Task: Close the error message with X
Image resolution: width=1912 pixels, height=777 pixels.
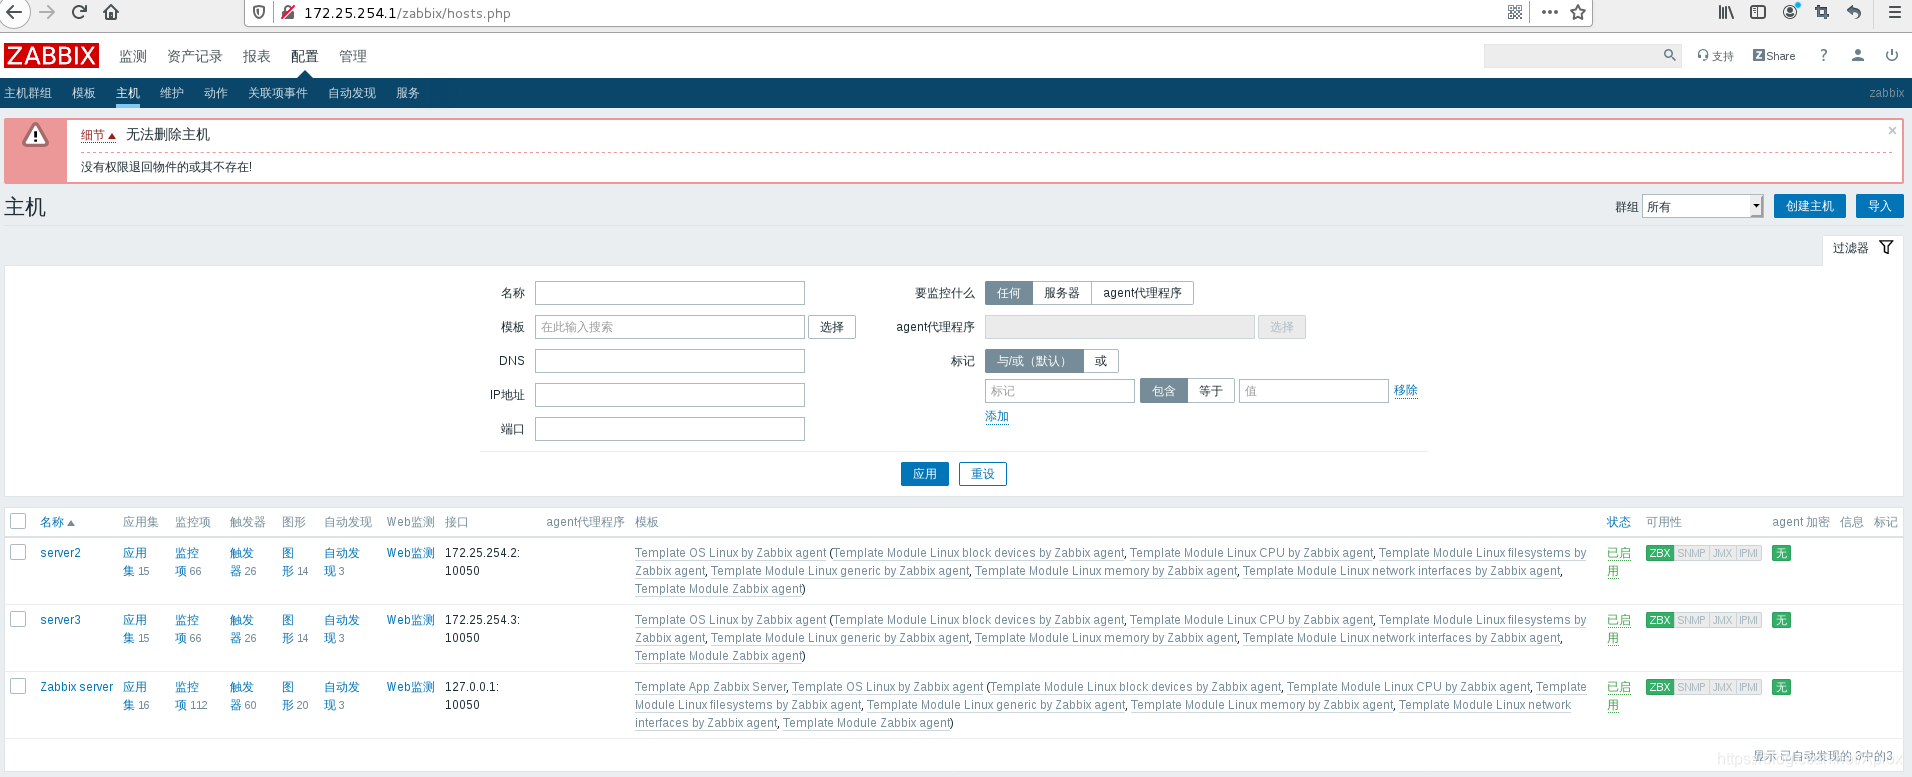Action: coord(1892,131)
